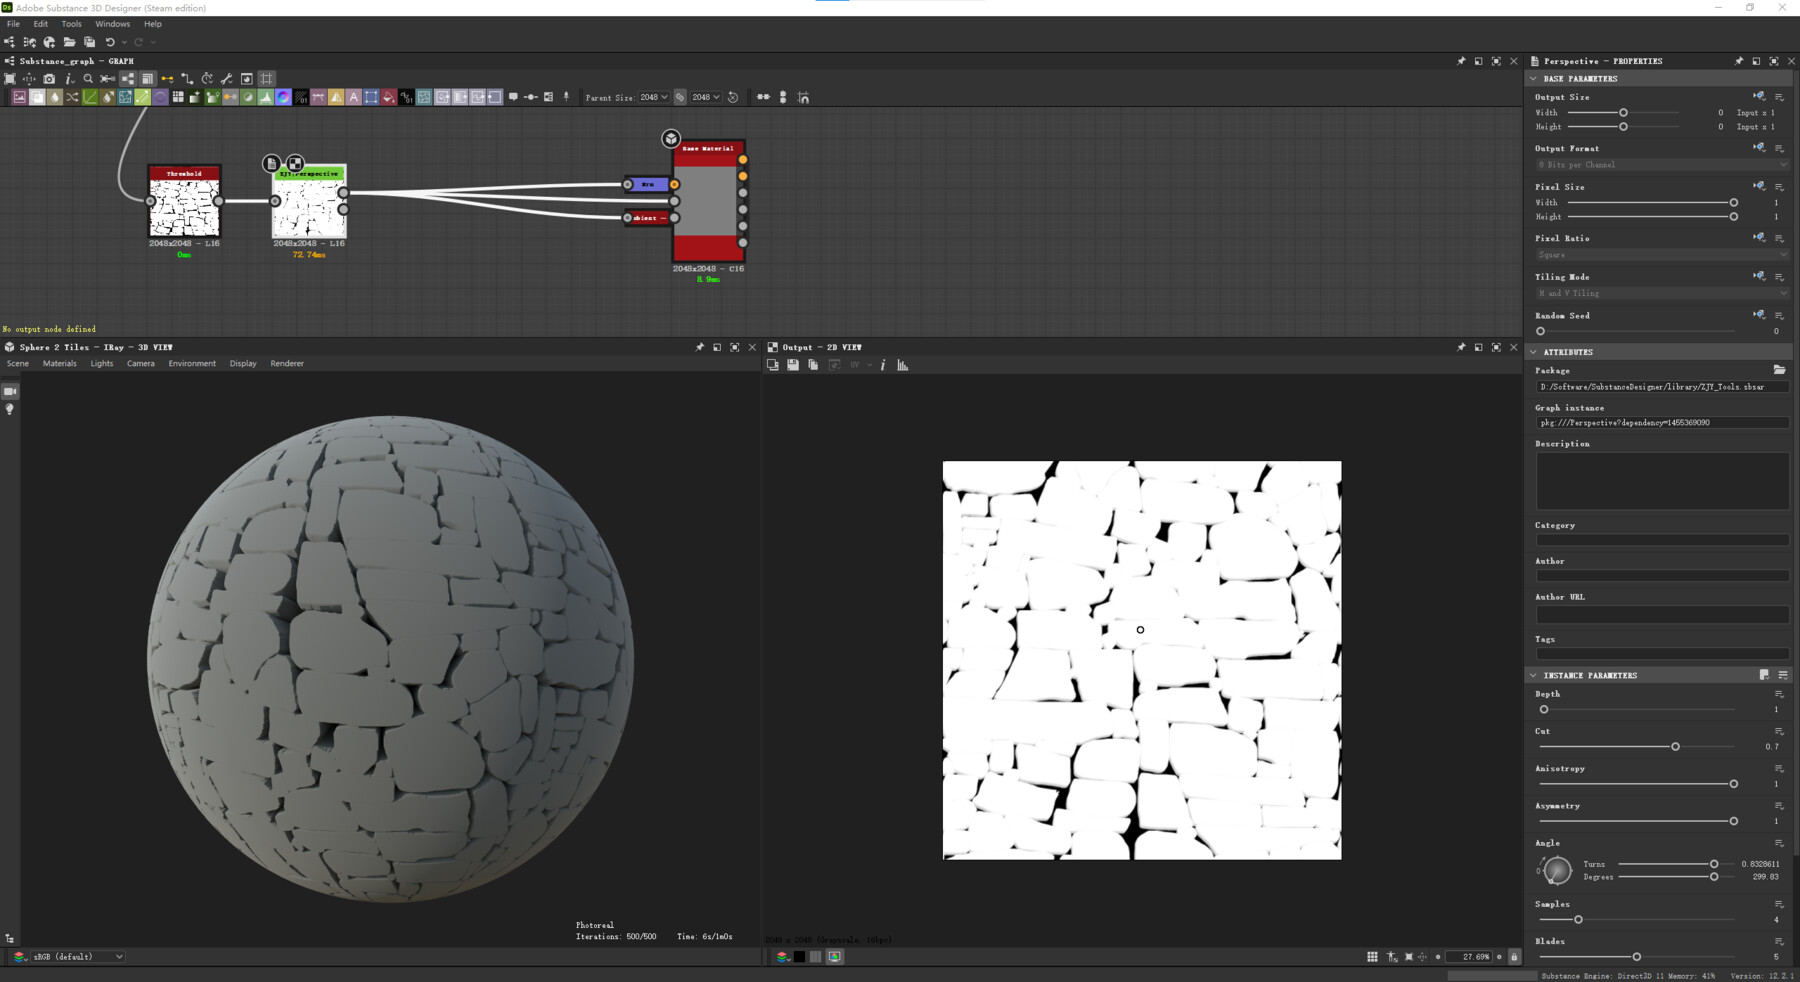This screenshot has width=1800, height=982.
Task: Click the save icon in the 2D view toolbar
Action: pyautogui.click(x=793, y=365)
